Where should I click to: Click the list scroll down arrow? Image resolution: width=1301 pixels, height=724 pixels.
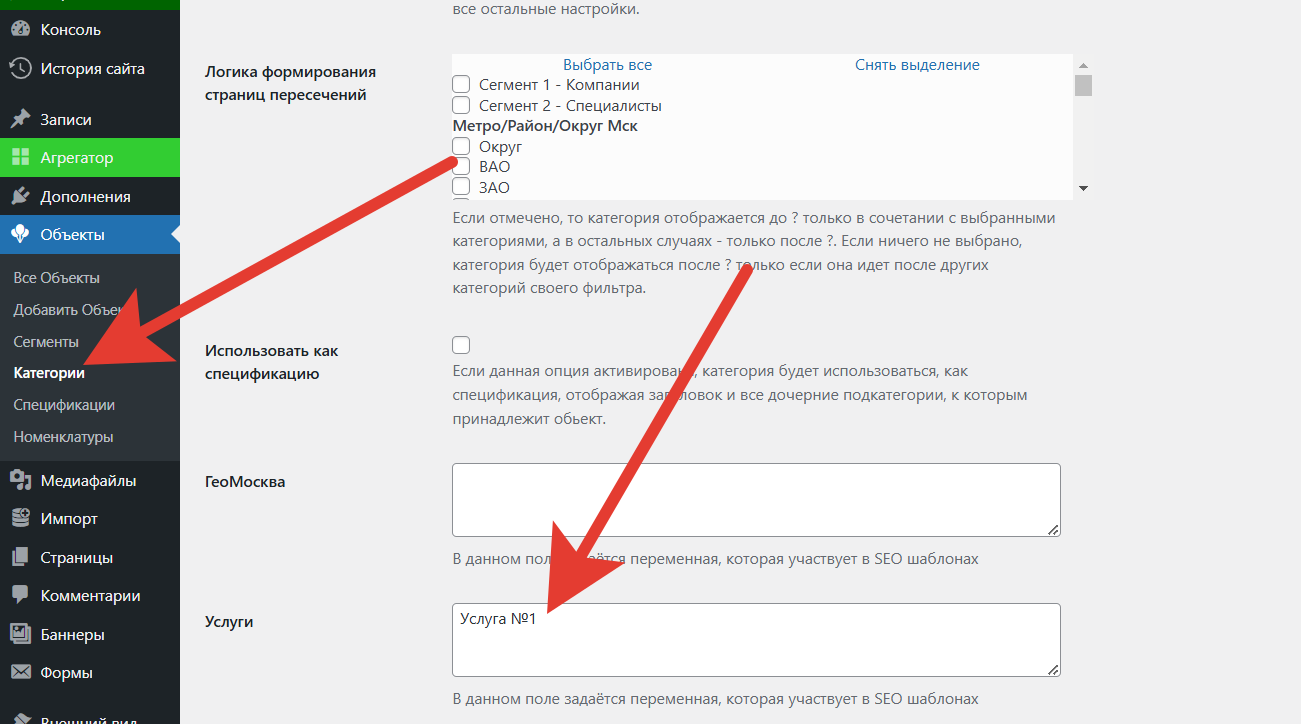(1083, 188)
